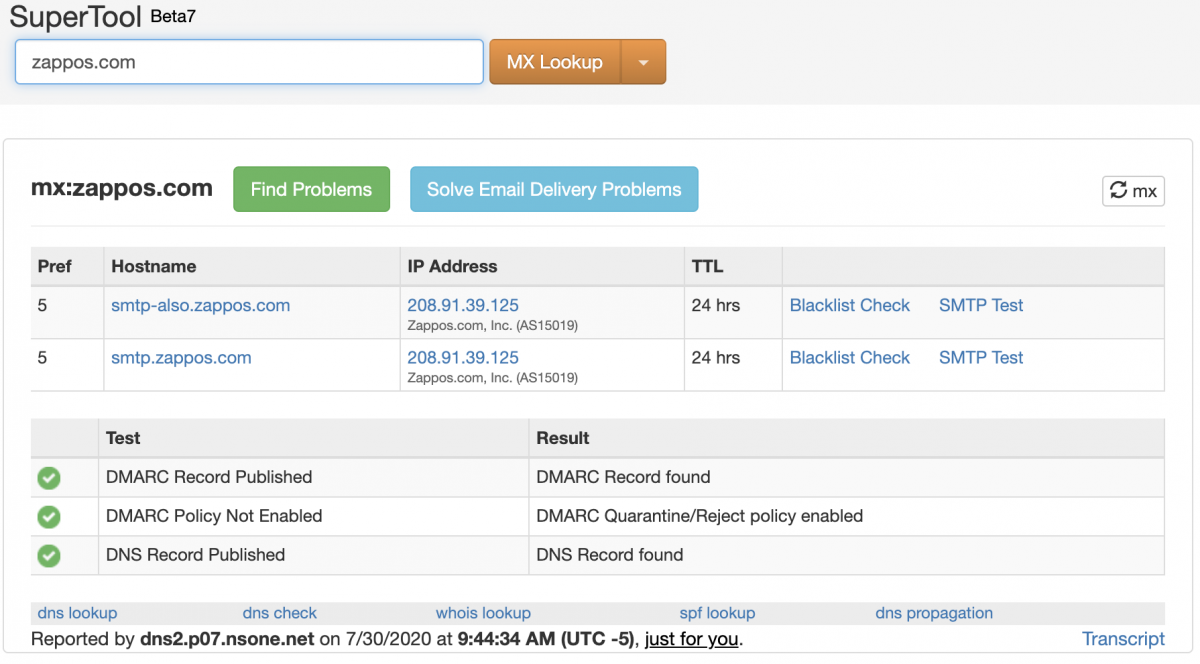Run Blacklist Check for smtp.zappos.com row
Image resolution: width=1200 pixels, height=664 pixels.
850,357
